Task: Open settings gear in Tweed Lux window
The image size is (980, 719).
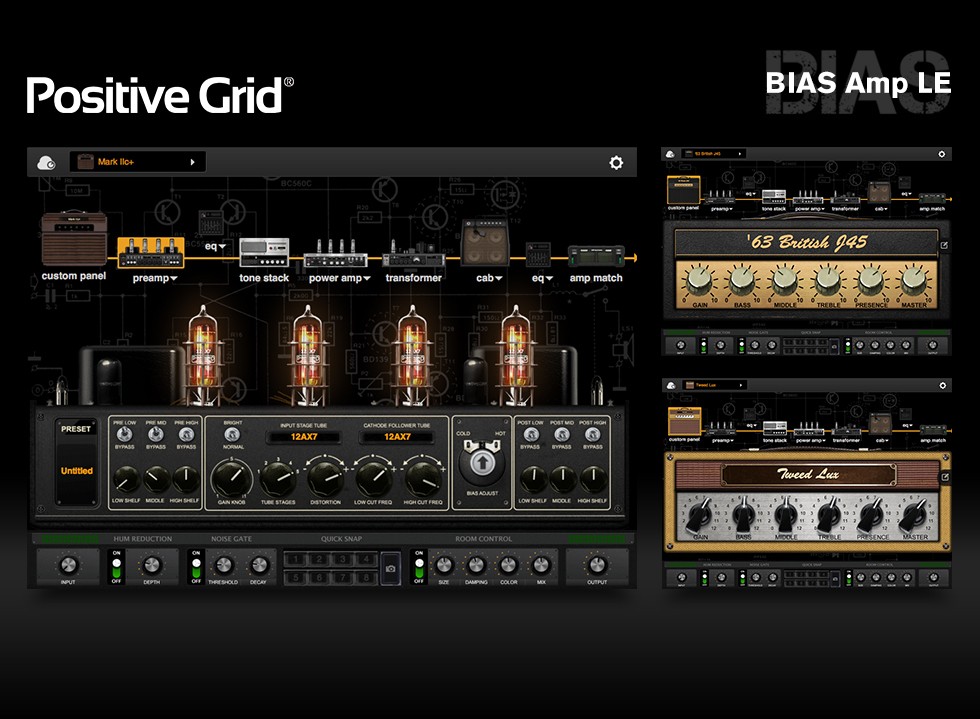Action: click(942, 385)
